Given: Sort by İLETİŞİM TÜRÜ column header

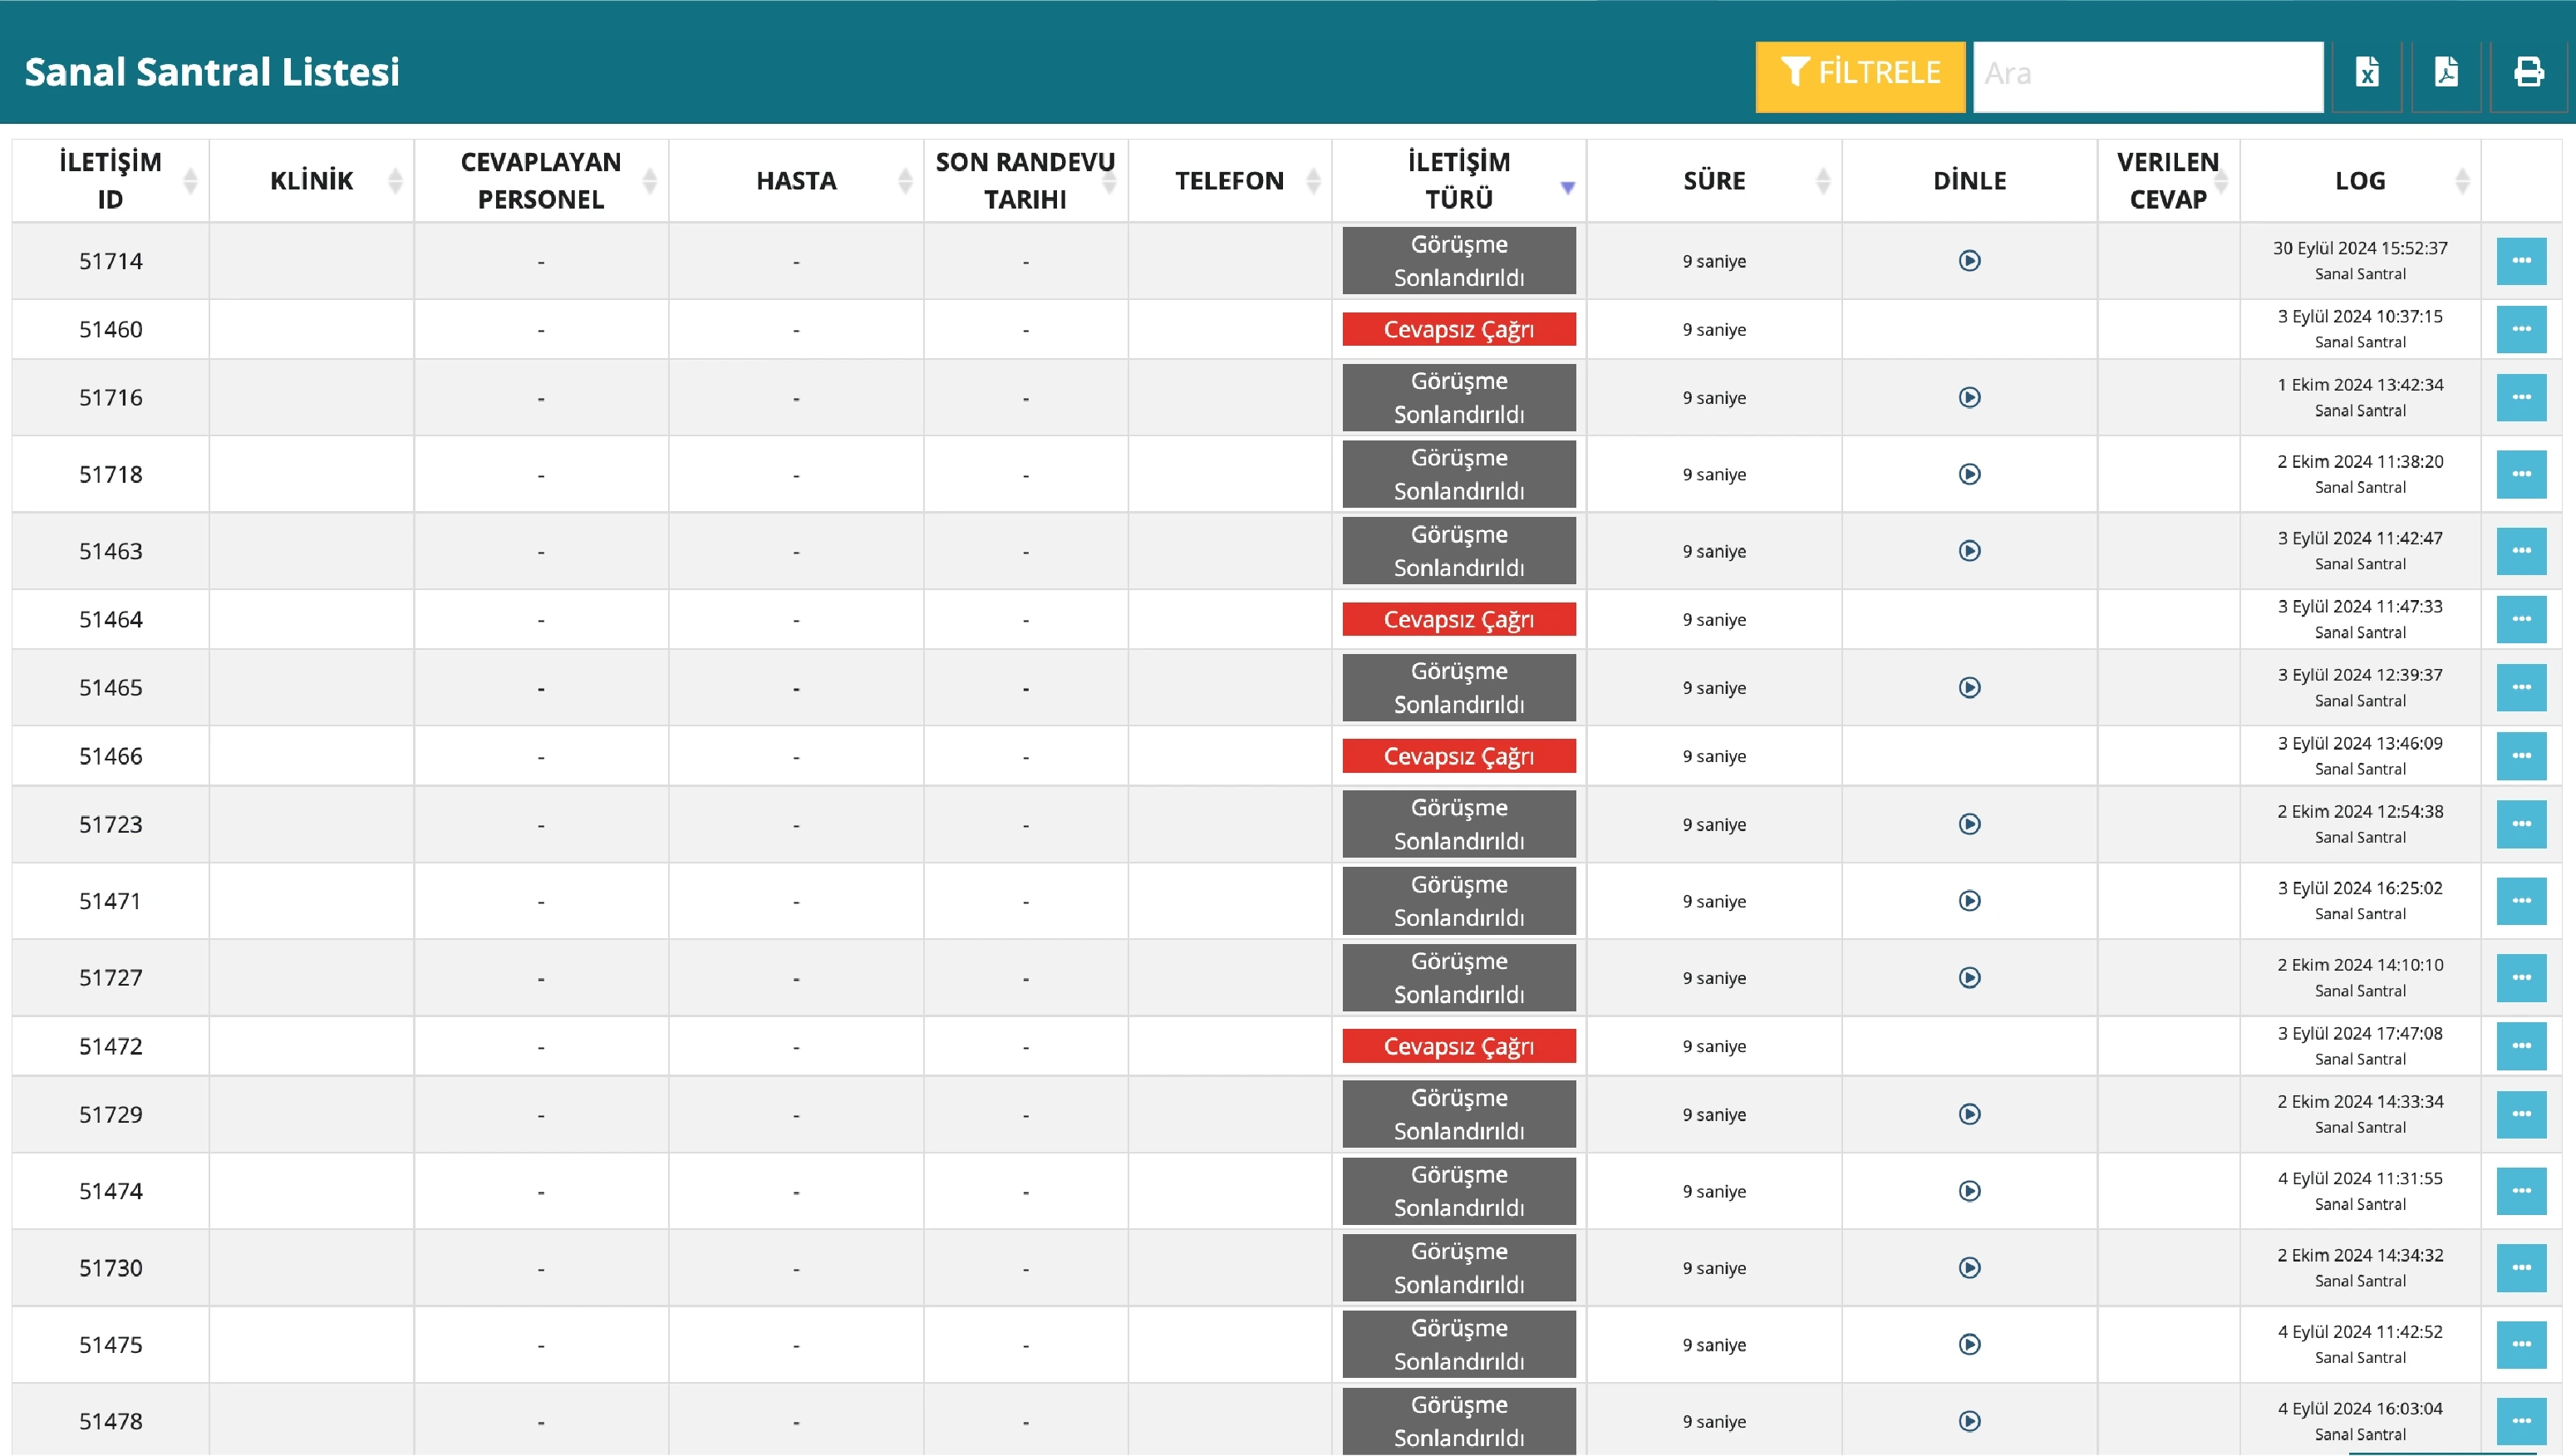Looking at the screenshot, I should (1458, 181).
